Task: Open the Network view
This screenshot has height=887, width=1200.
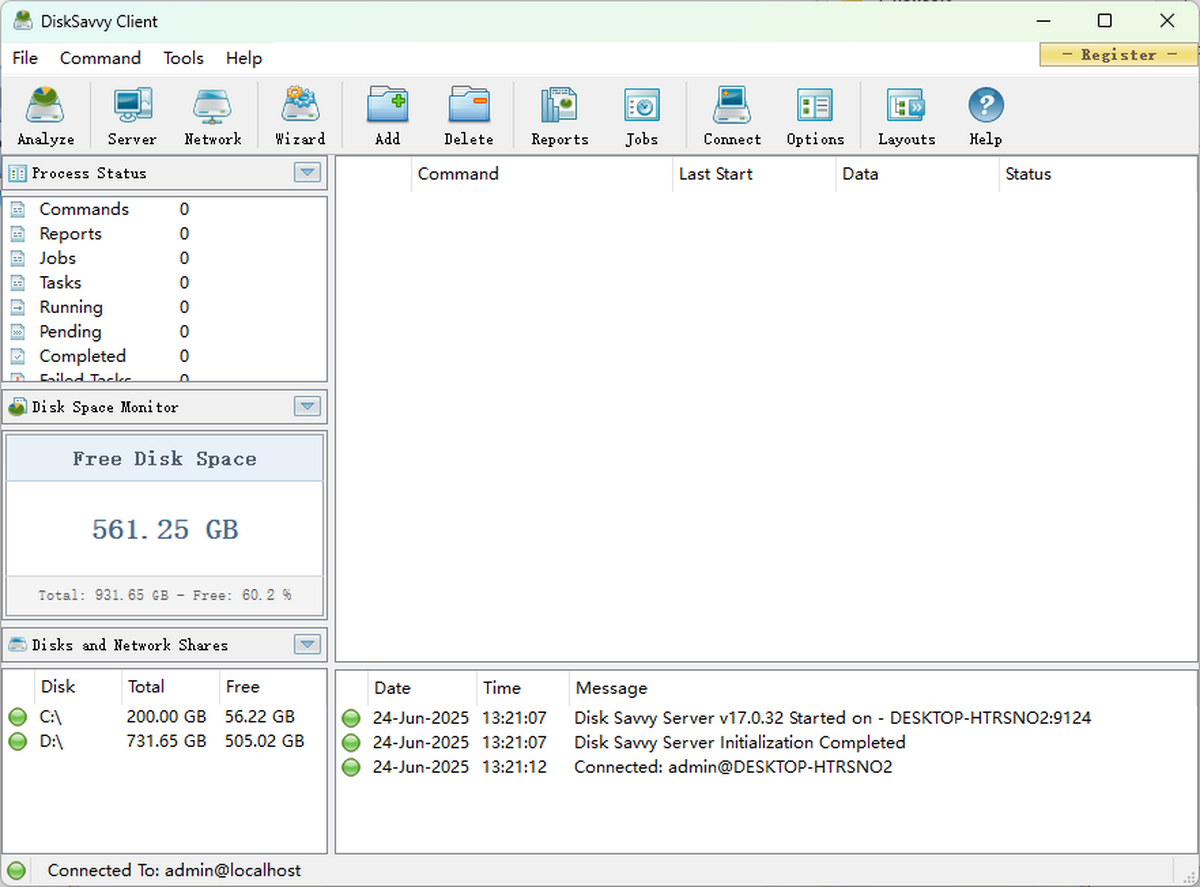Action: (x=212, y=114)
